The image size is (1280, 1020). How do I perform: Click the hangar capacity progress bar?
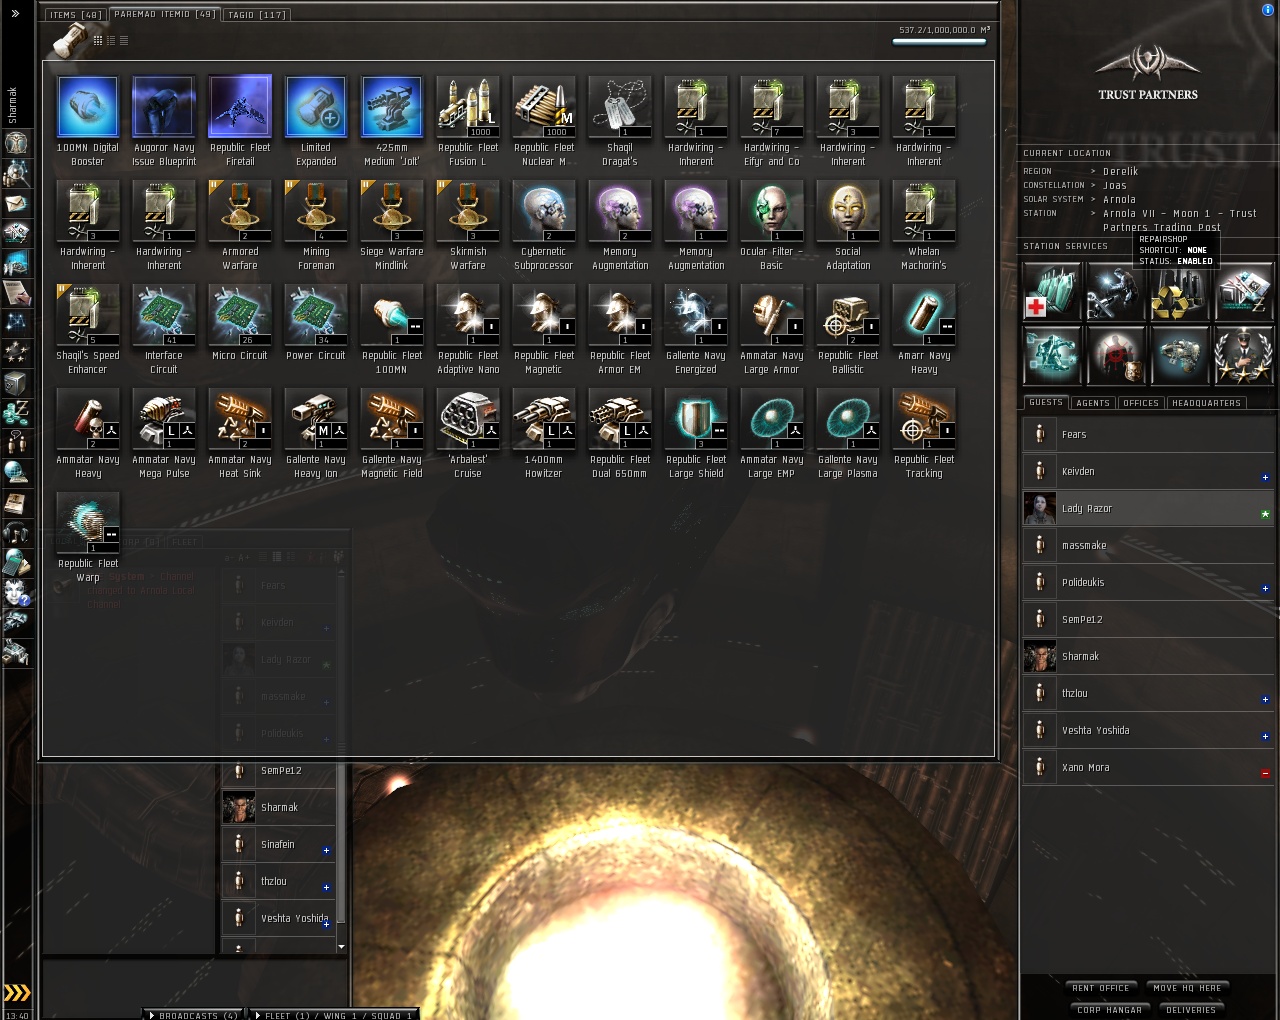coord(939,42)
